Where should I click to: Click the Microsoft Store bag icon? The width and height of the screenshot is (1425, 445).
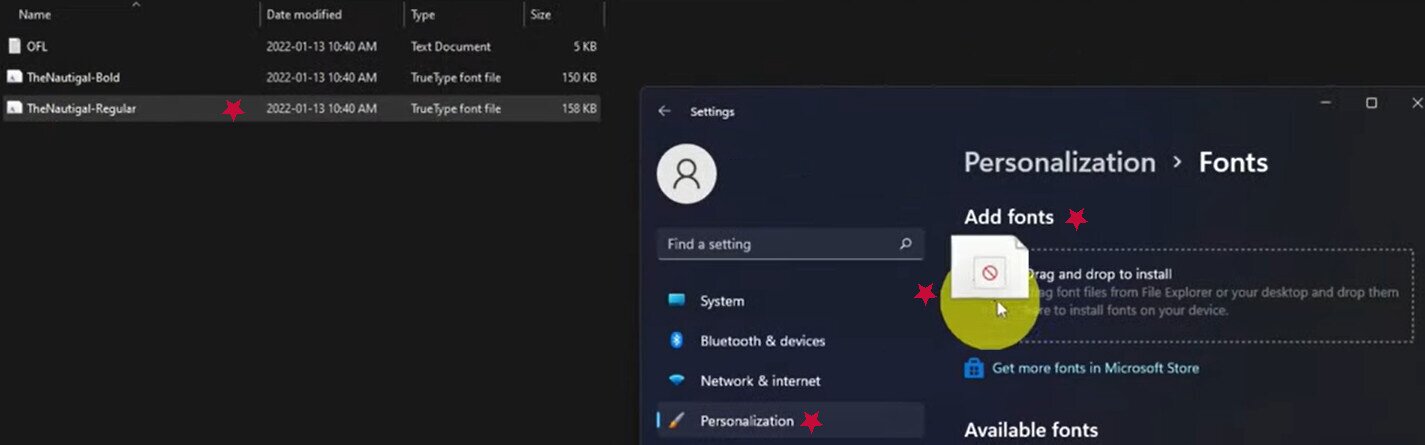click(x=974, y=368)
